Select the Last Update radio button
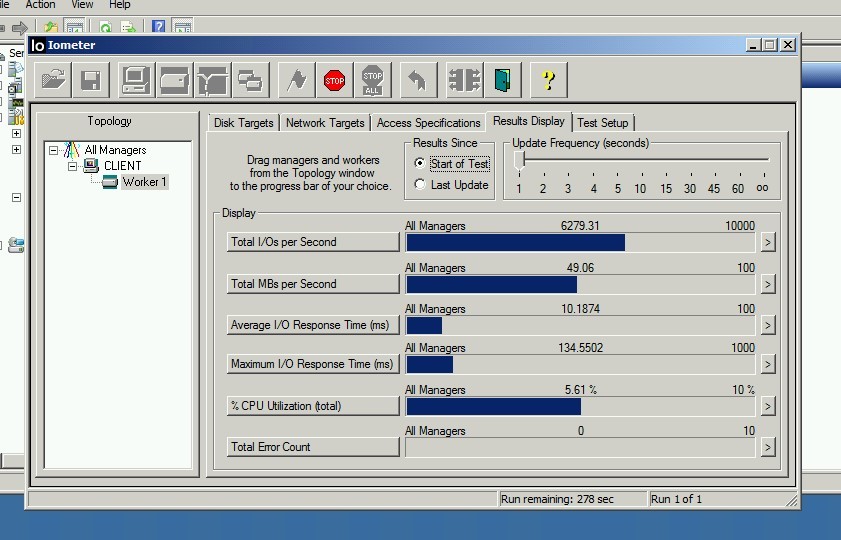Screen dimensions: 841x540 tap(420, 185)
